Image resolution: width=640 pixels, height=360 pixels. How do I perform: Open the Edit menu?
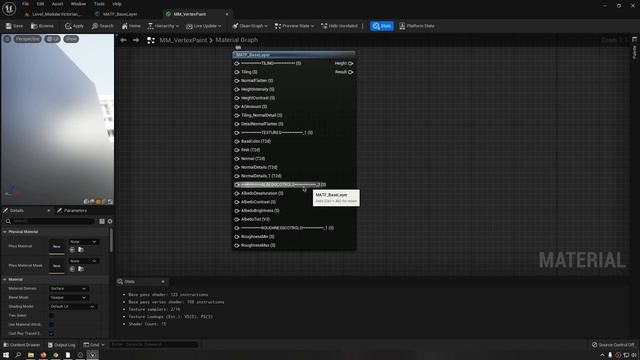[40, 4]
